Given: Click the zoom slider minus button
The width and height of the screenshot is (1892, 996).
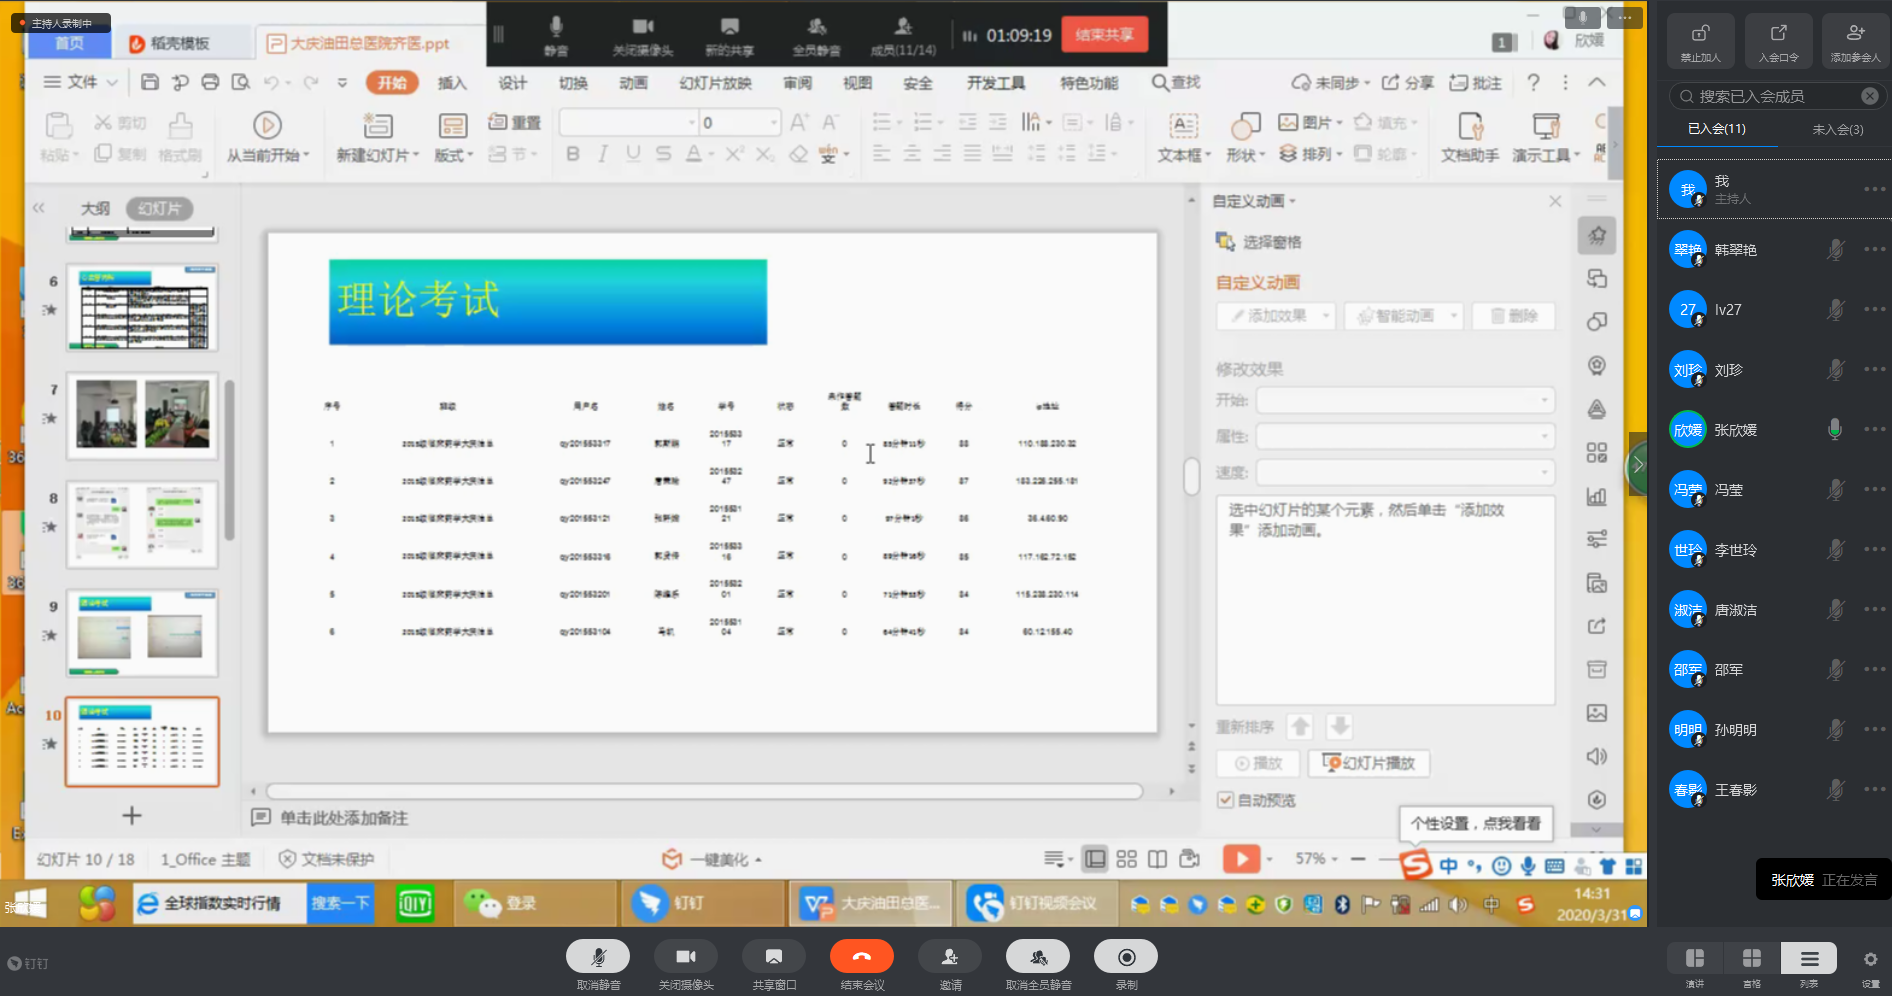Looking at the screenshot, I should (1357, 859).
